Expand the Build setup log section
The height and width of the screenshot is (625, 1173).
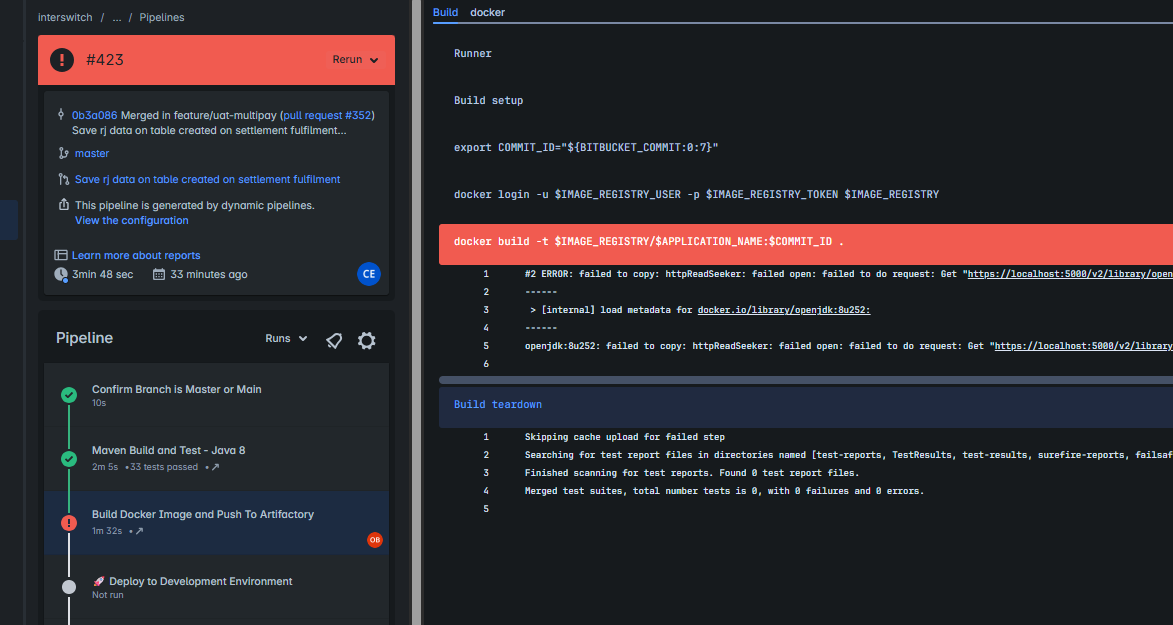pos(488,101)
